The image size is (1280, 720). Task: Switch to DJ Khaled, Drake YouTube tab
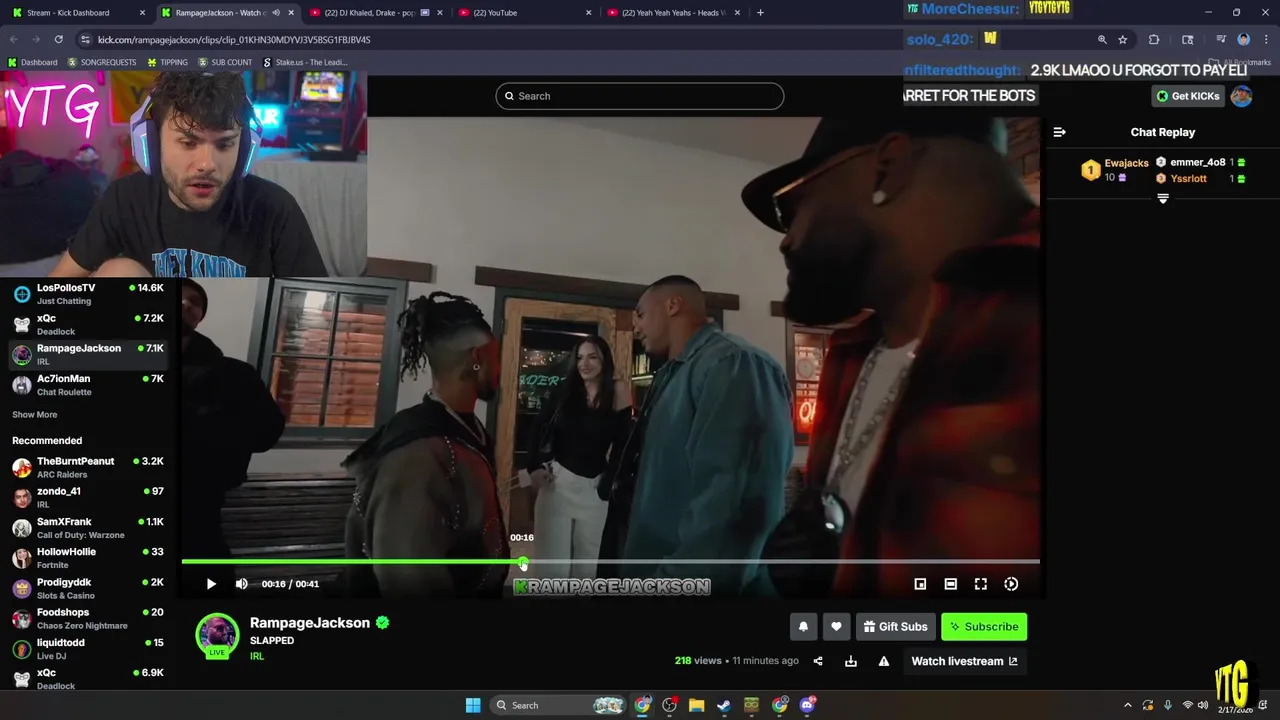coord(375,13)
